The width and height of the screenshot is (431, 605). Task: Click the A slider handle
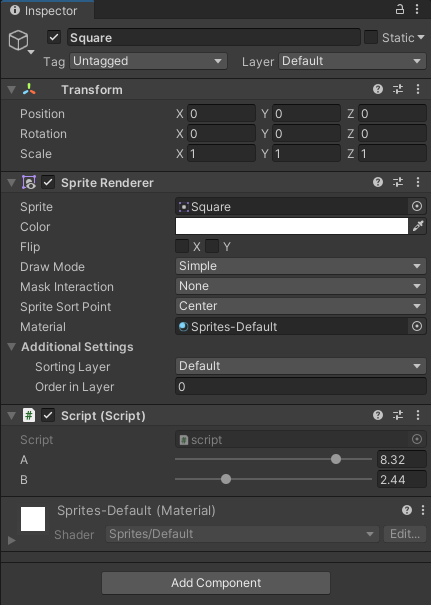click(336, 459)
